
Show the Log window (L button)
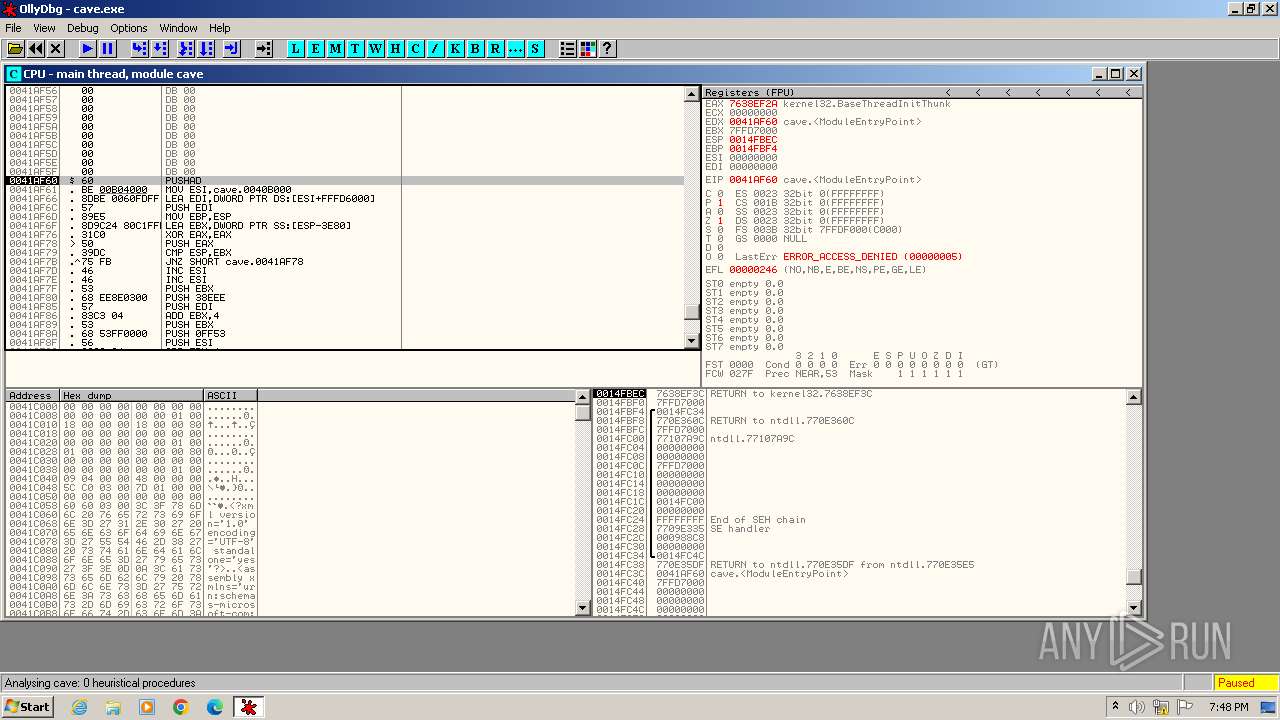click(296, 49)
